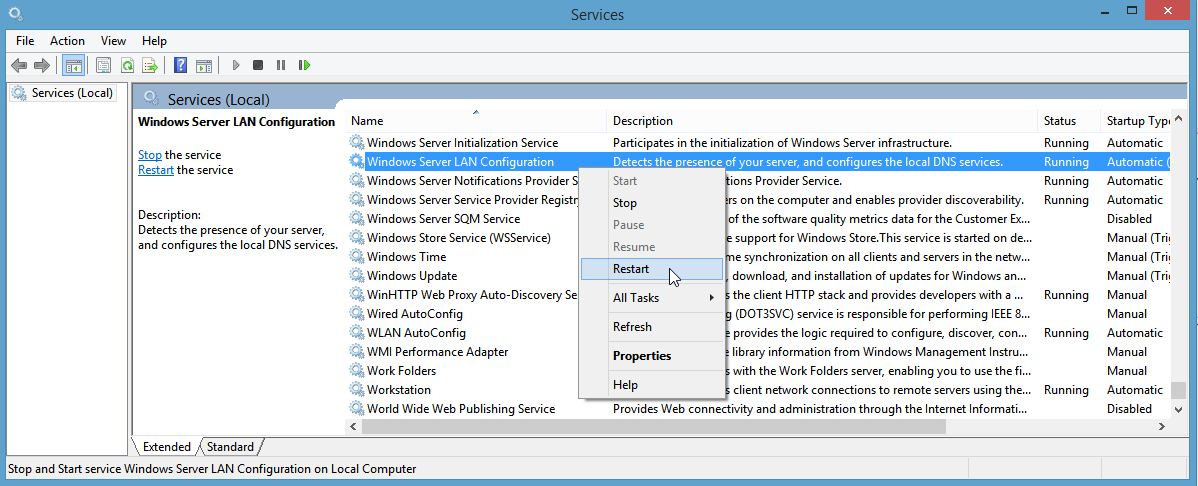
Task: Click gear icon of Windows Server Initialization Service
Action: pyautogui.click(x=356, y=143)
